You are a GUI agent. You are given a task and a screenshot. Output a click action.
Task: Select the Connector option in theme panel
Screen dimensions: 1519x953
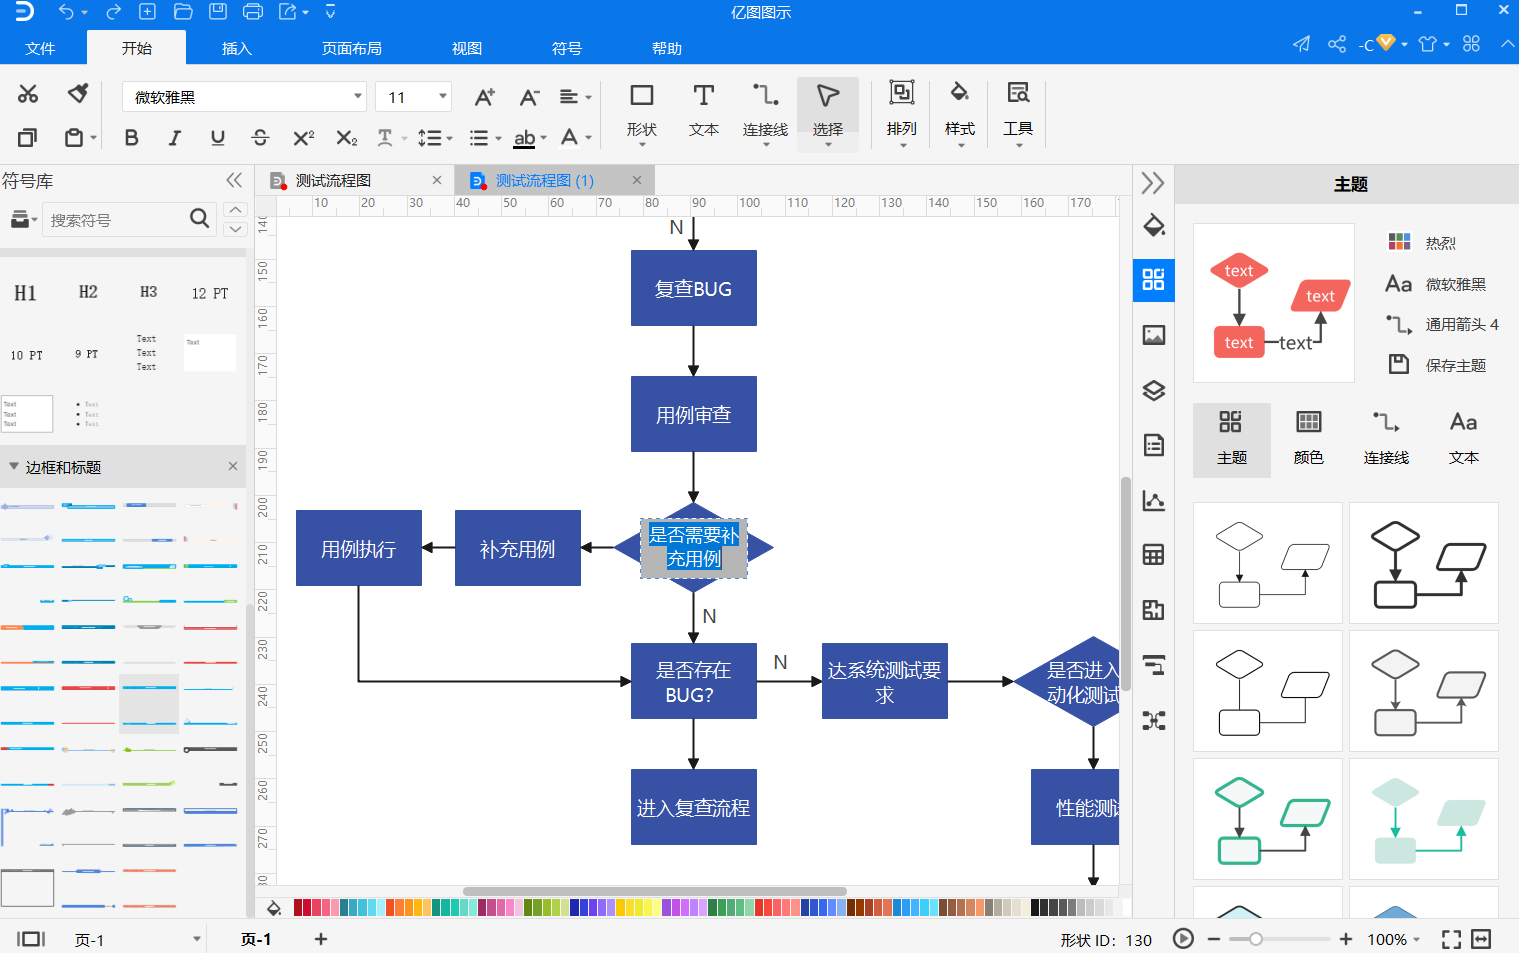point(1386,439)
